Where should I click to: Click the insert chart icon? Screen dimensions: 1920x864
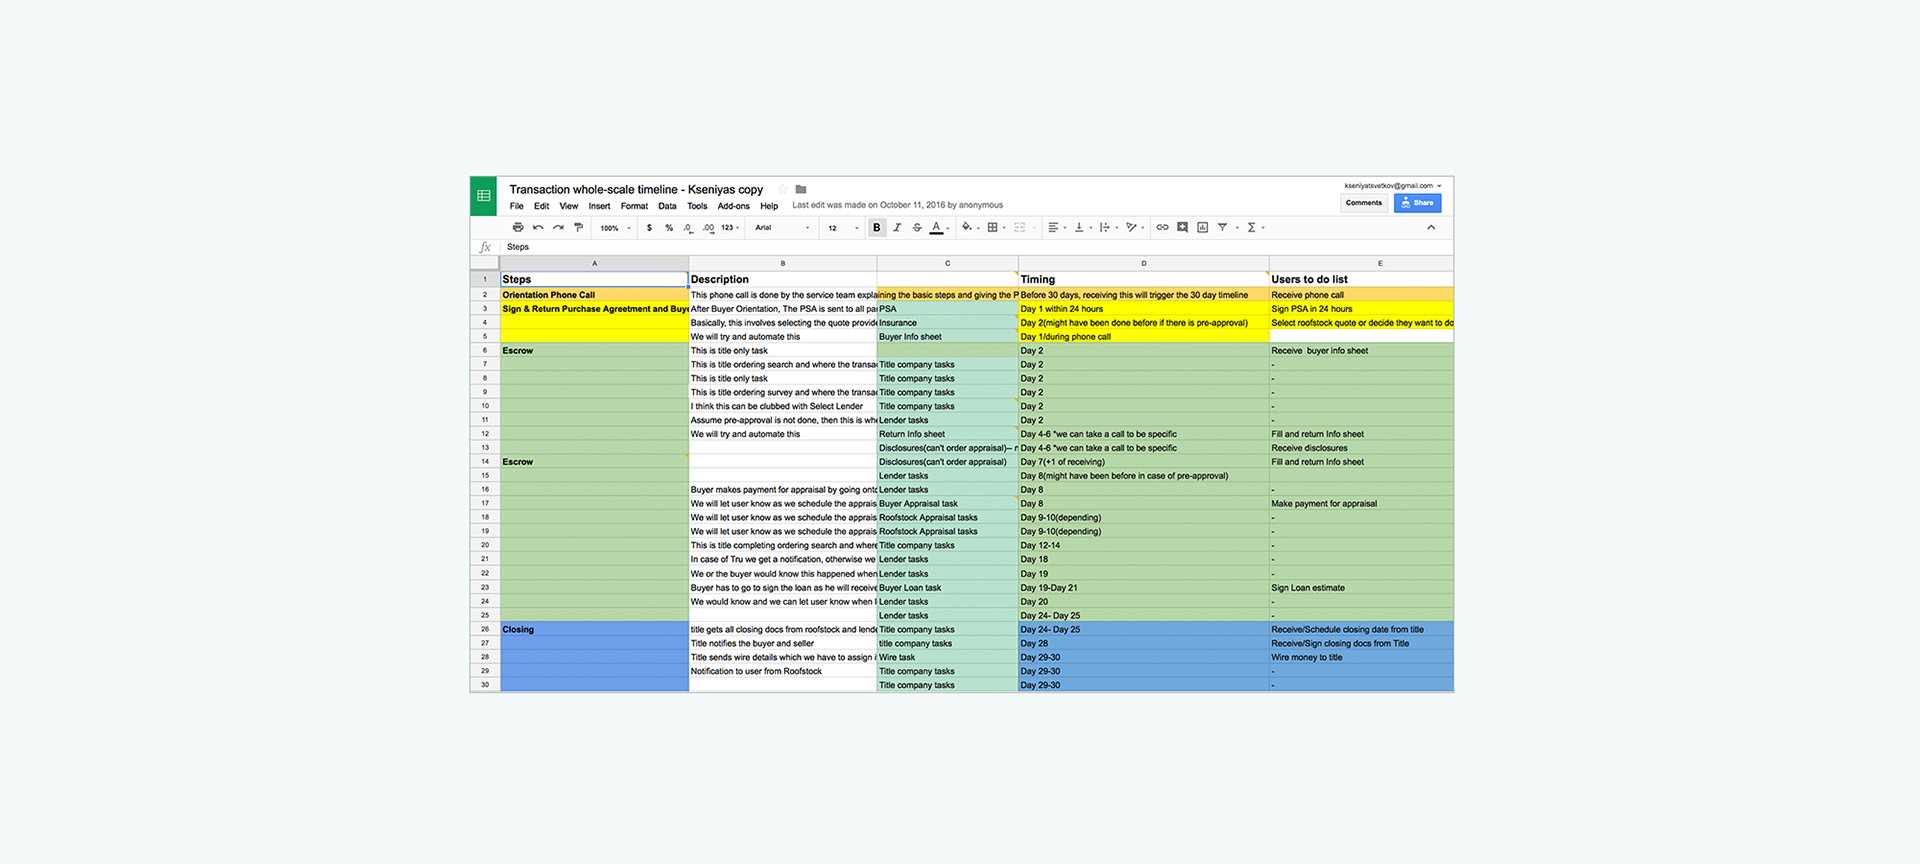pos(1202,228)
